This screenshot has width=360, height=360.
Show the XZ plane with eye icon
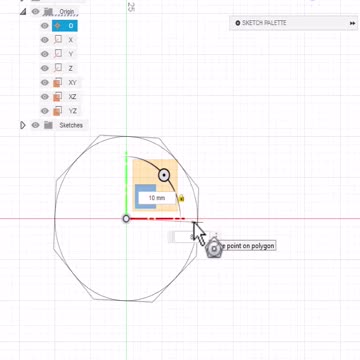pyautogui.click(x=45, y=97)
